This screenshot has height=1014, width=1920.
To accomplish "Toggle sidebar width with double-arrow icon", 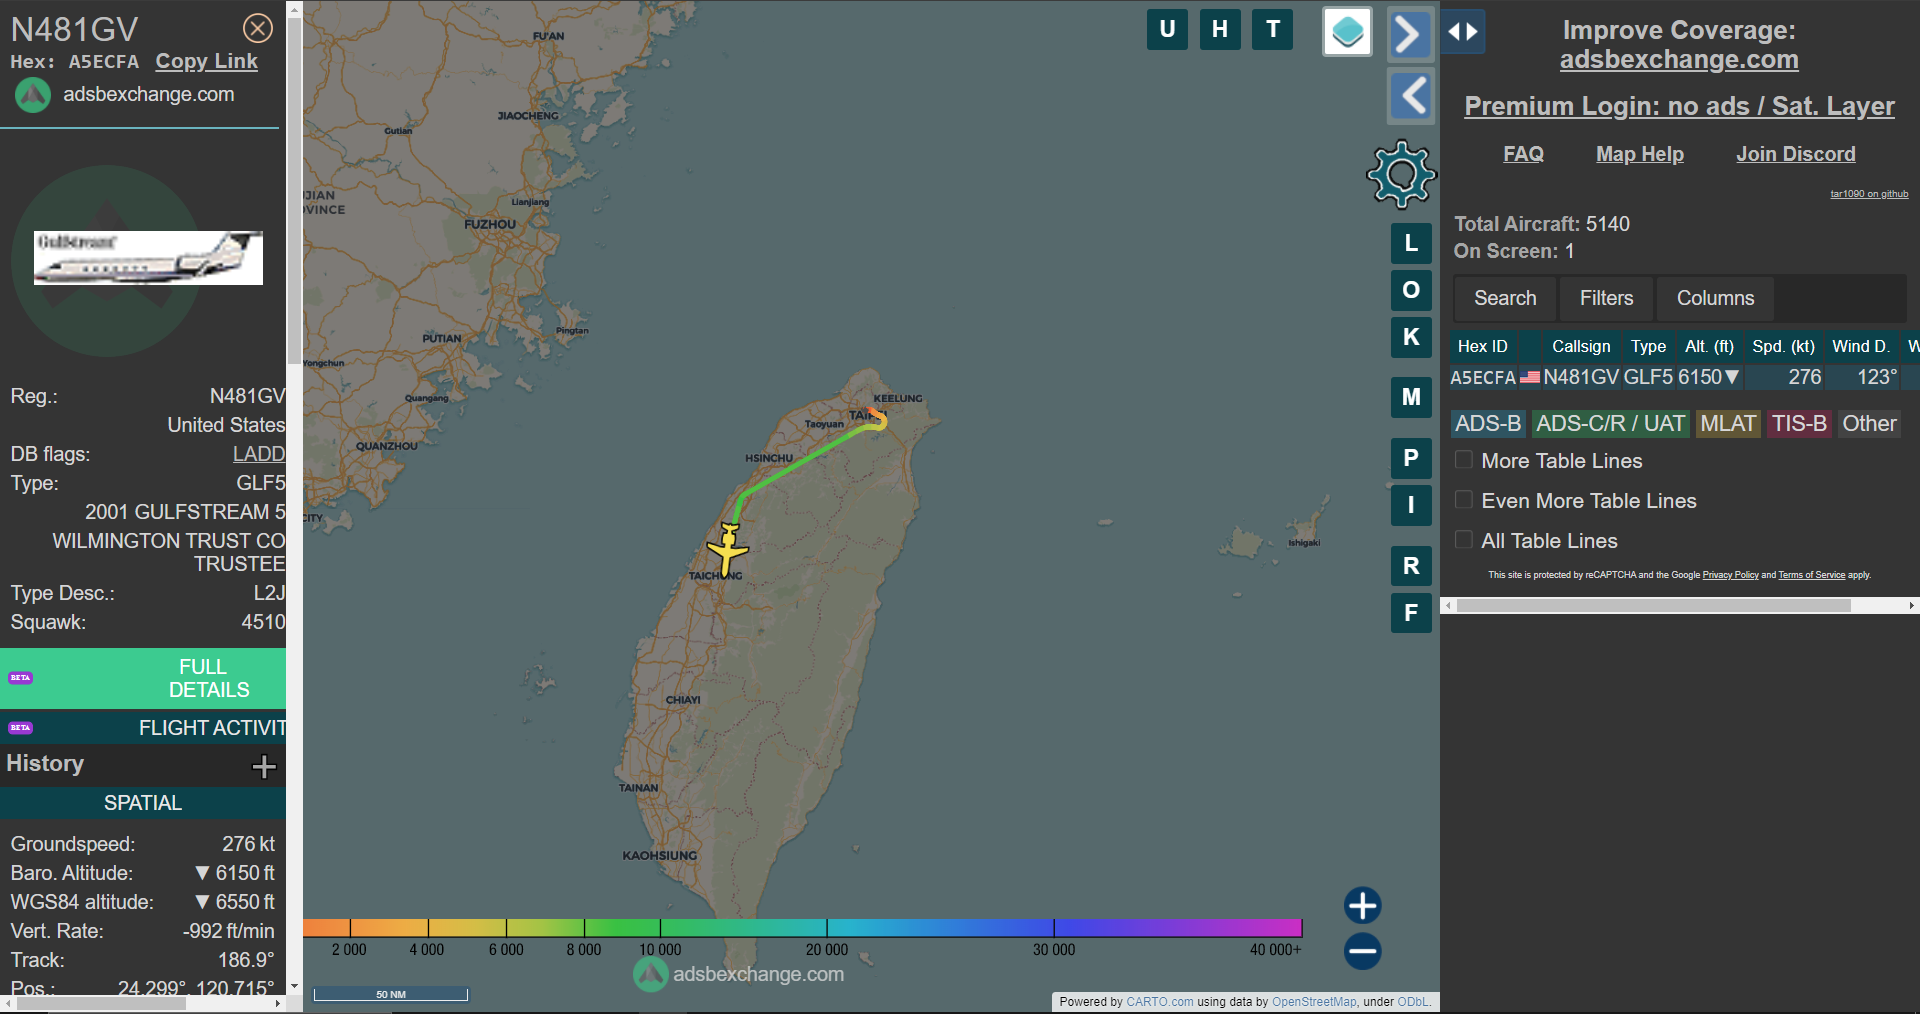I will pos(1463,32).
